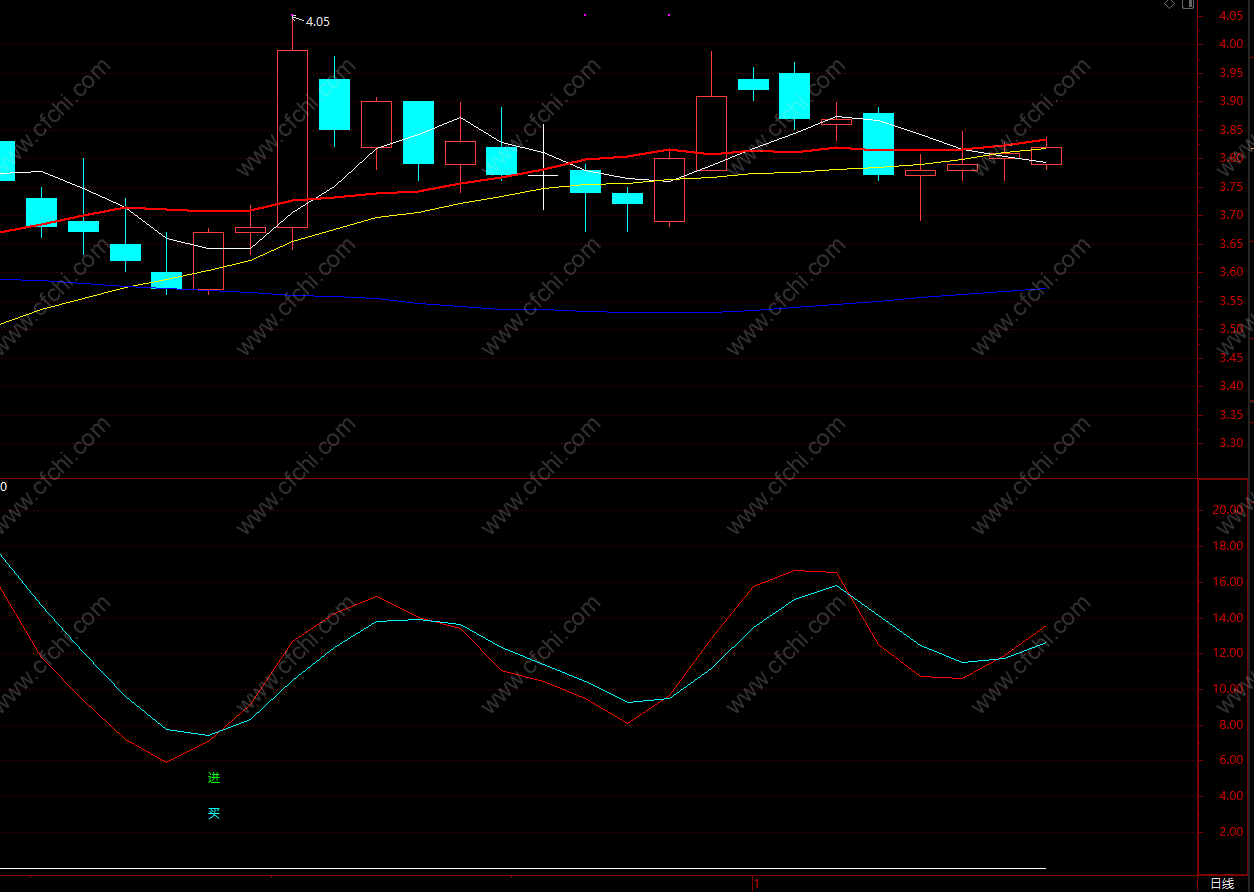Click the cyan 买 signal marker
The height and width of the screenshot is (892, 1254).
[214, 813]
